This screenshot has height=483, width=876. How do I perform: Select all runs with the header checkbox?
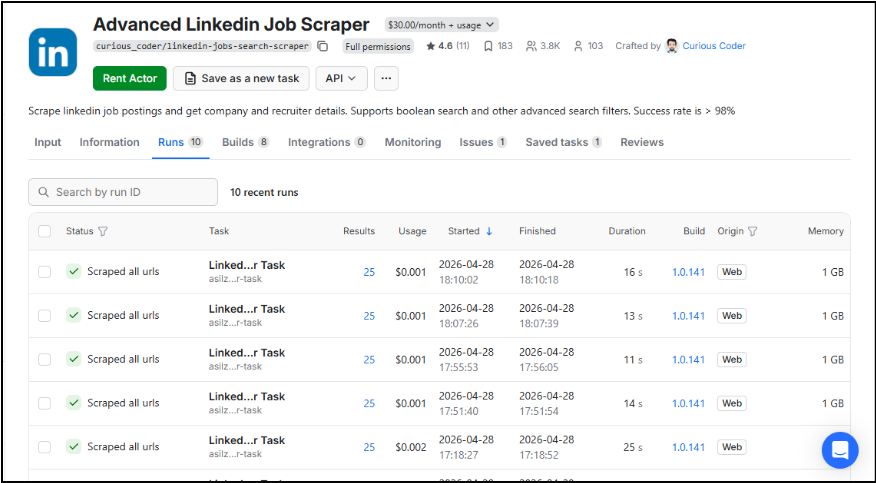coord(44,231)
